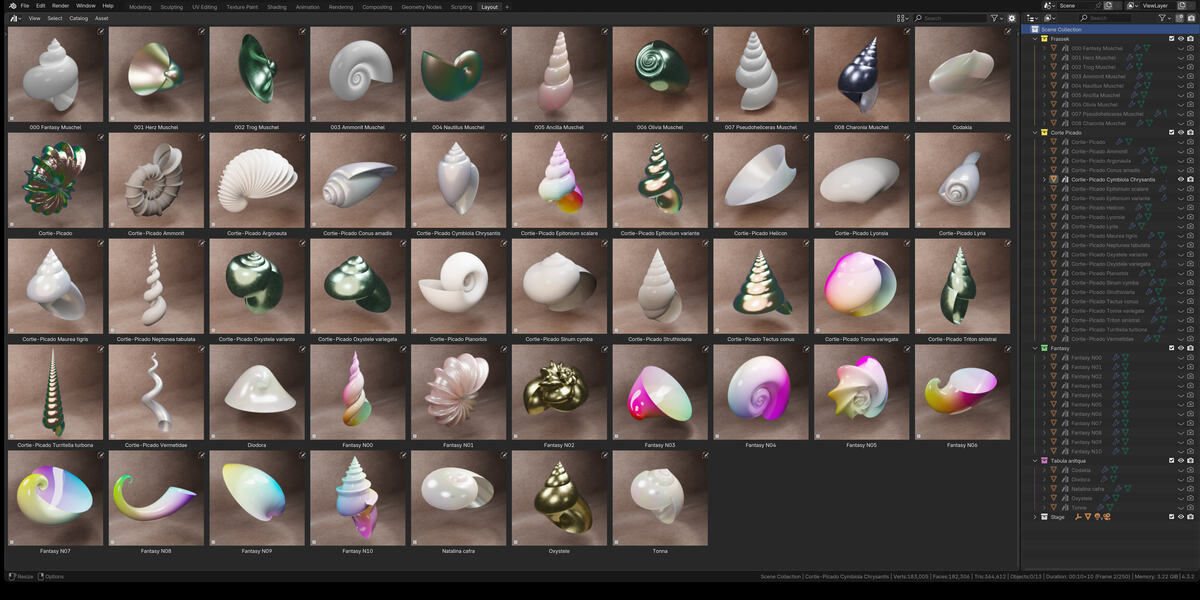Collapse the Tabula antiqua collection

pyautogui.click(x=1035, y=461)
